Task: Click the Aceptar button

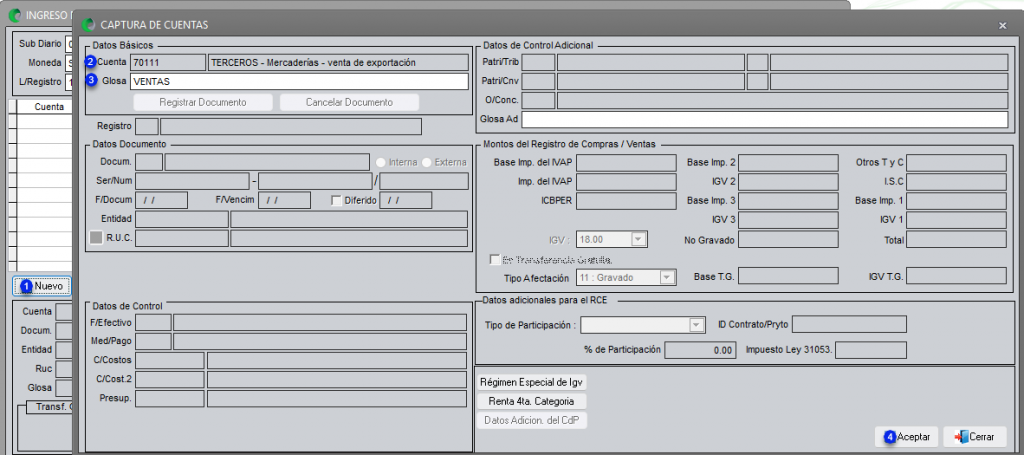Action: (x=907, y=437)
